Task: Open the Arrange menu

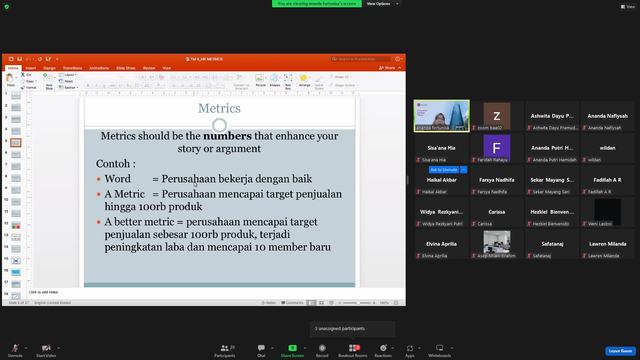Action: (304, 80)
